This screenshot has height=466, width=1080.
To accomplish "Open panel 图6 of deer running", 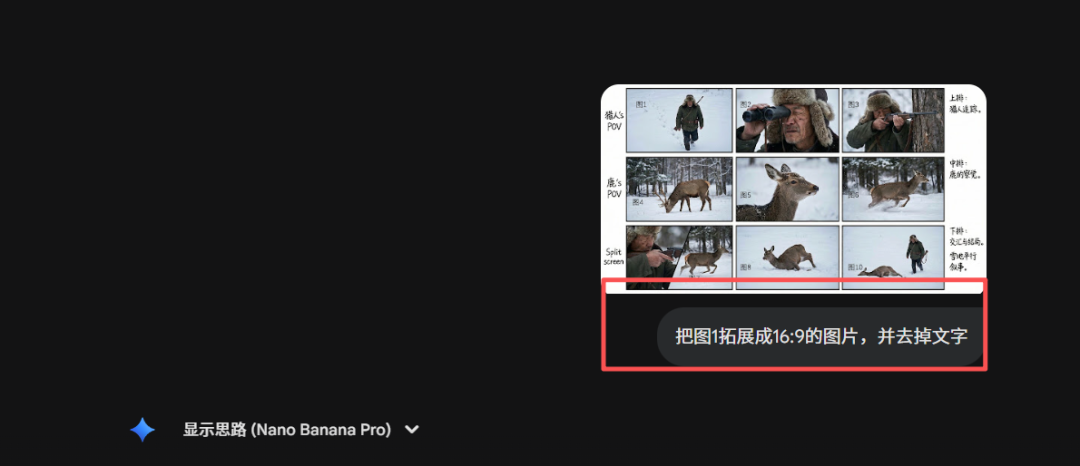I will pyautogui.click(x=893, y=188).
